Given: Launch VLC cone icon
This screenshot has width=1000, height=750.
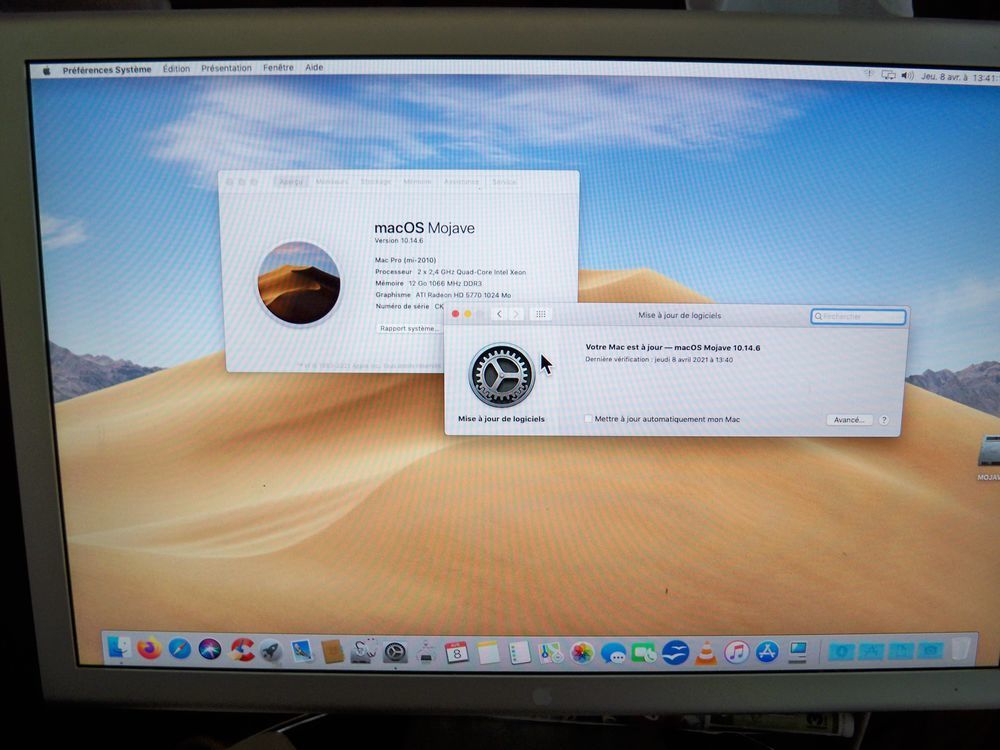Looking at the screenshot, I should [x=705, y=653].
